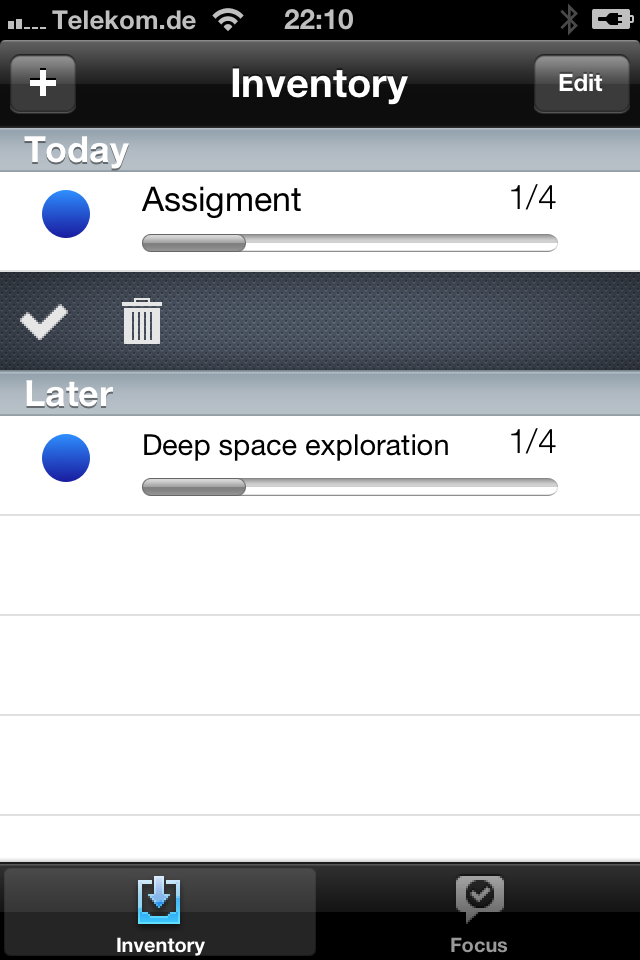
Task: Open the Inventory tab icon
Action: point(159,900)
